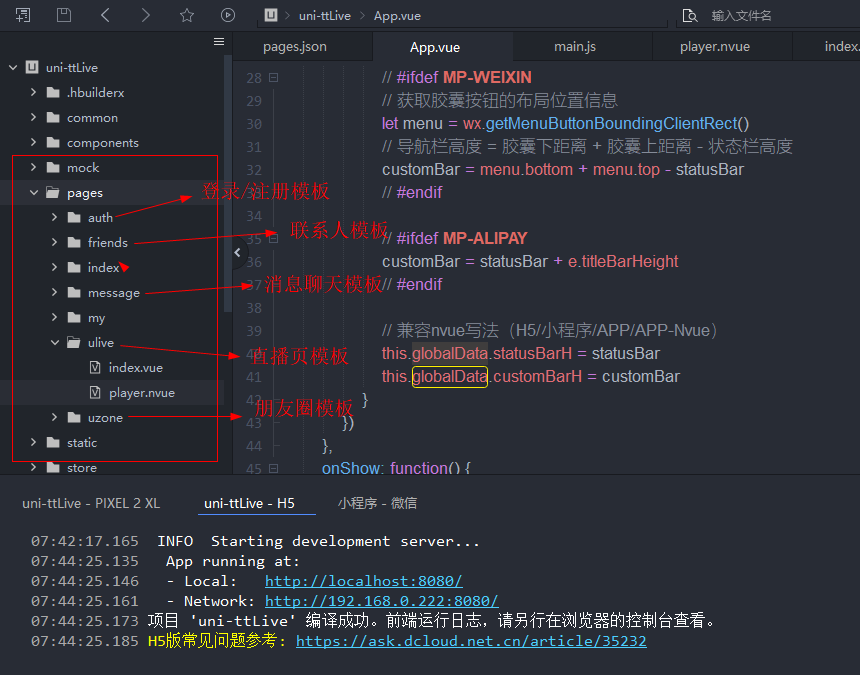Toggle code fold at line 28
This screenshot has width=860, height=675.
pyautogui.click(x=273, y=78)
